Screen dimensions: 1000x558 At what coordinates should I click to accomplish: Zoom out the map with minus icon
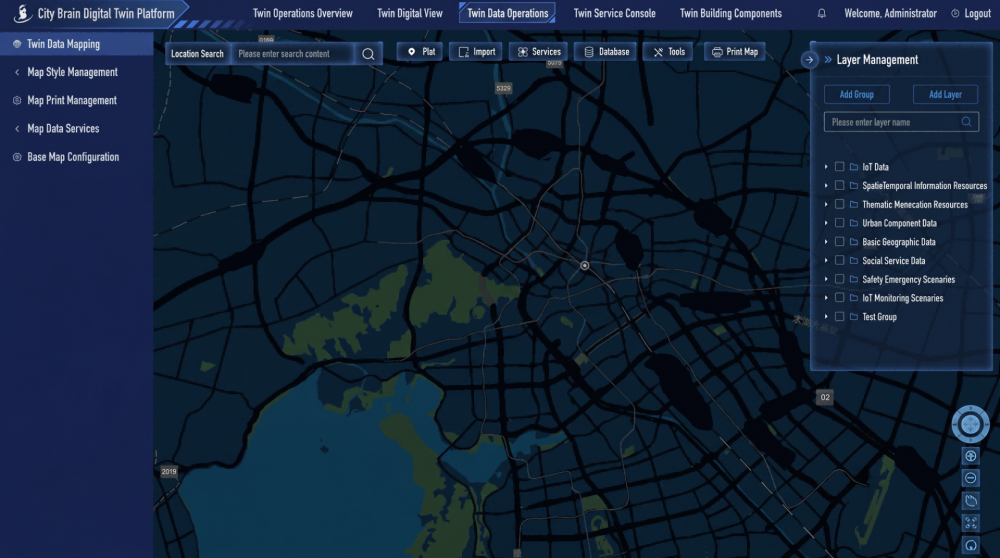(x=971, y=478)
